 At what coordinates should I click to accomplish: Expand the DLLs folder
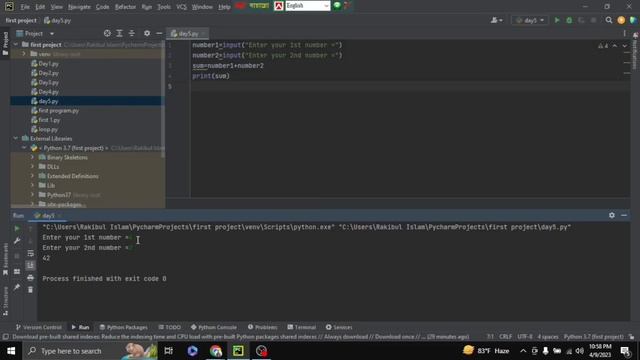(x=33, y=167)
